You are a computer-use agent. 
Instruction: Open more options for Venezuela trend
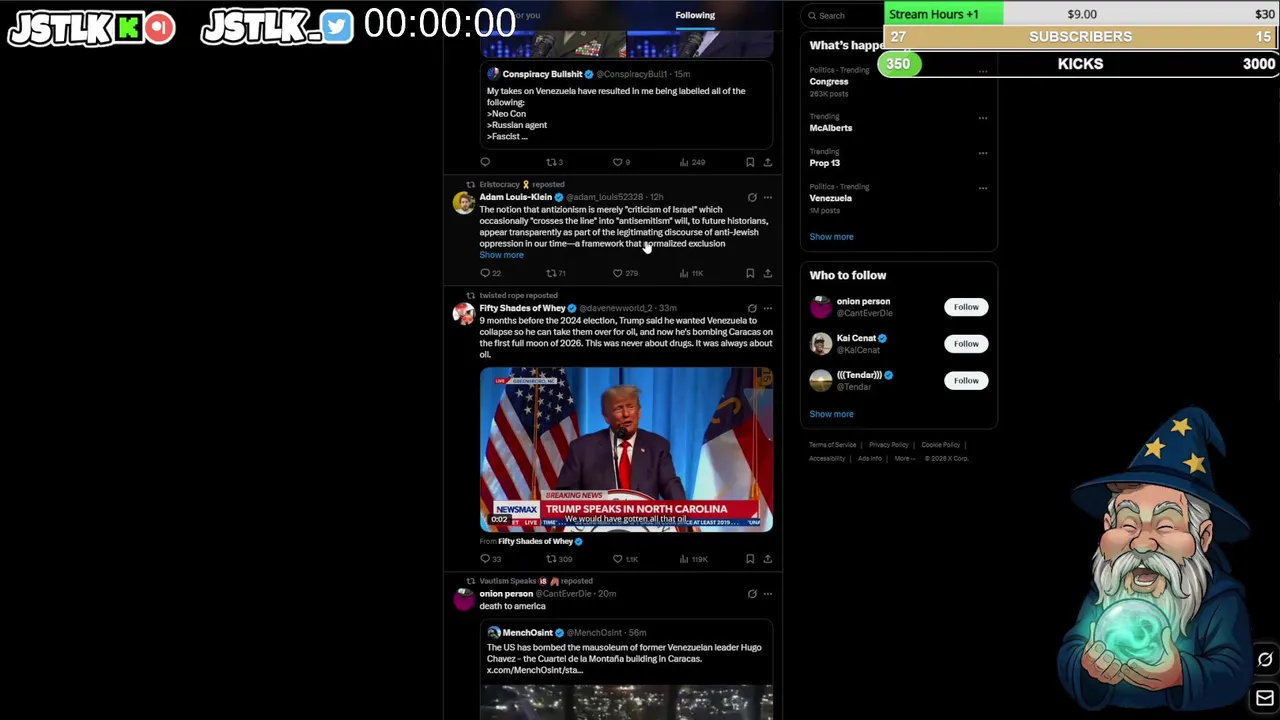983,188
